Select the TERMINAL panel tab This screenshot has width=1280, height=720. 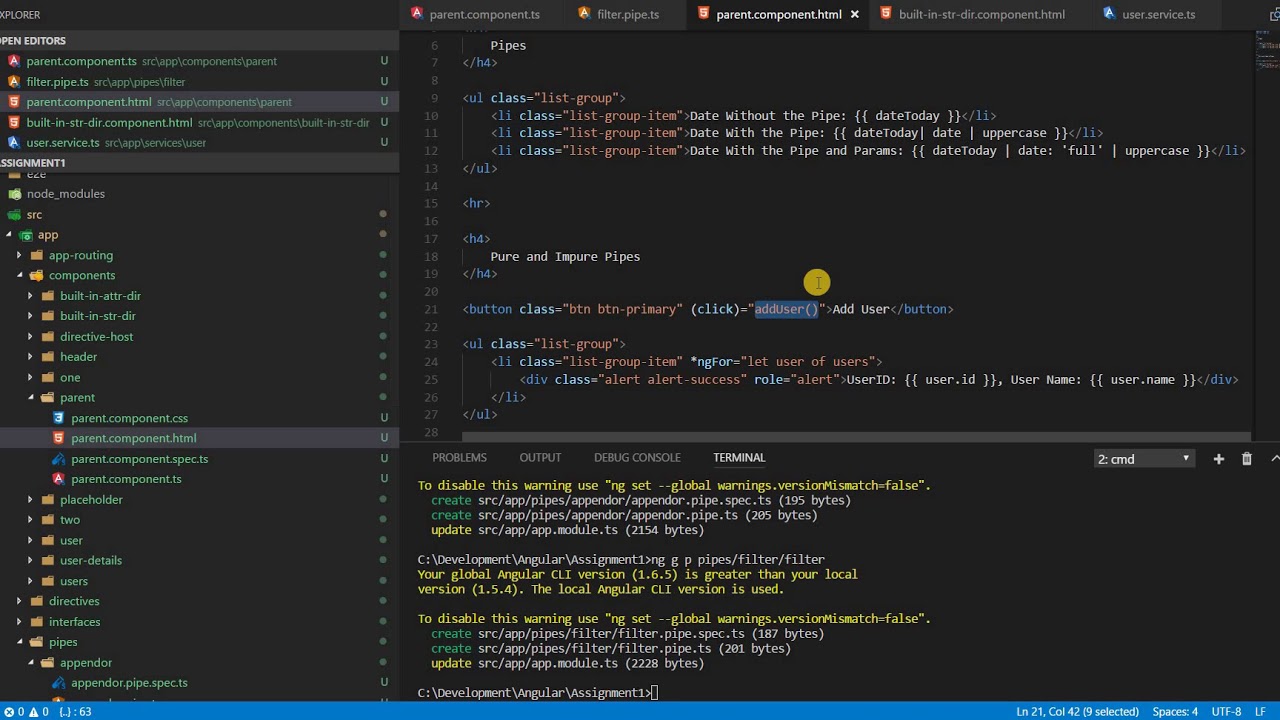tap(739, 457)
